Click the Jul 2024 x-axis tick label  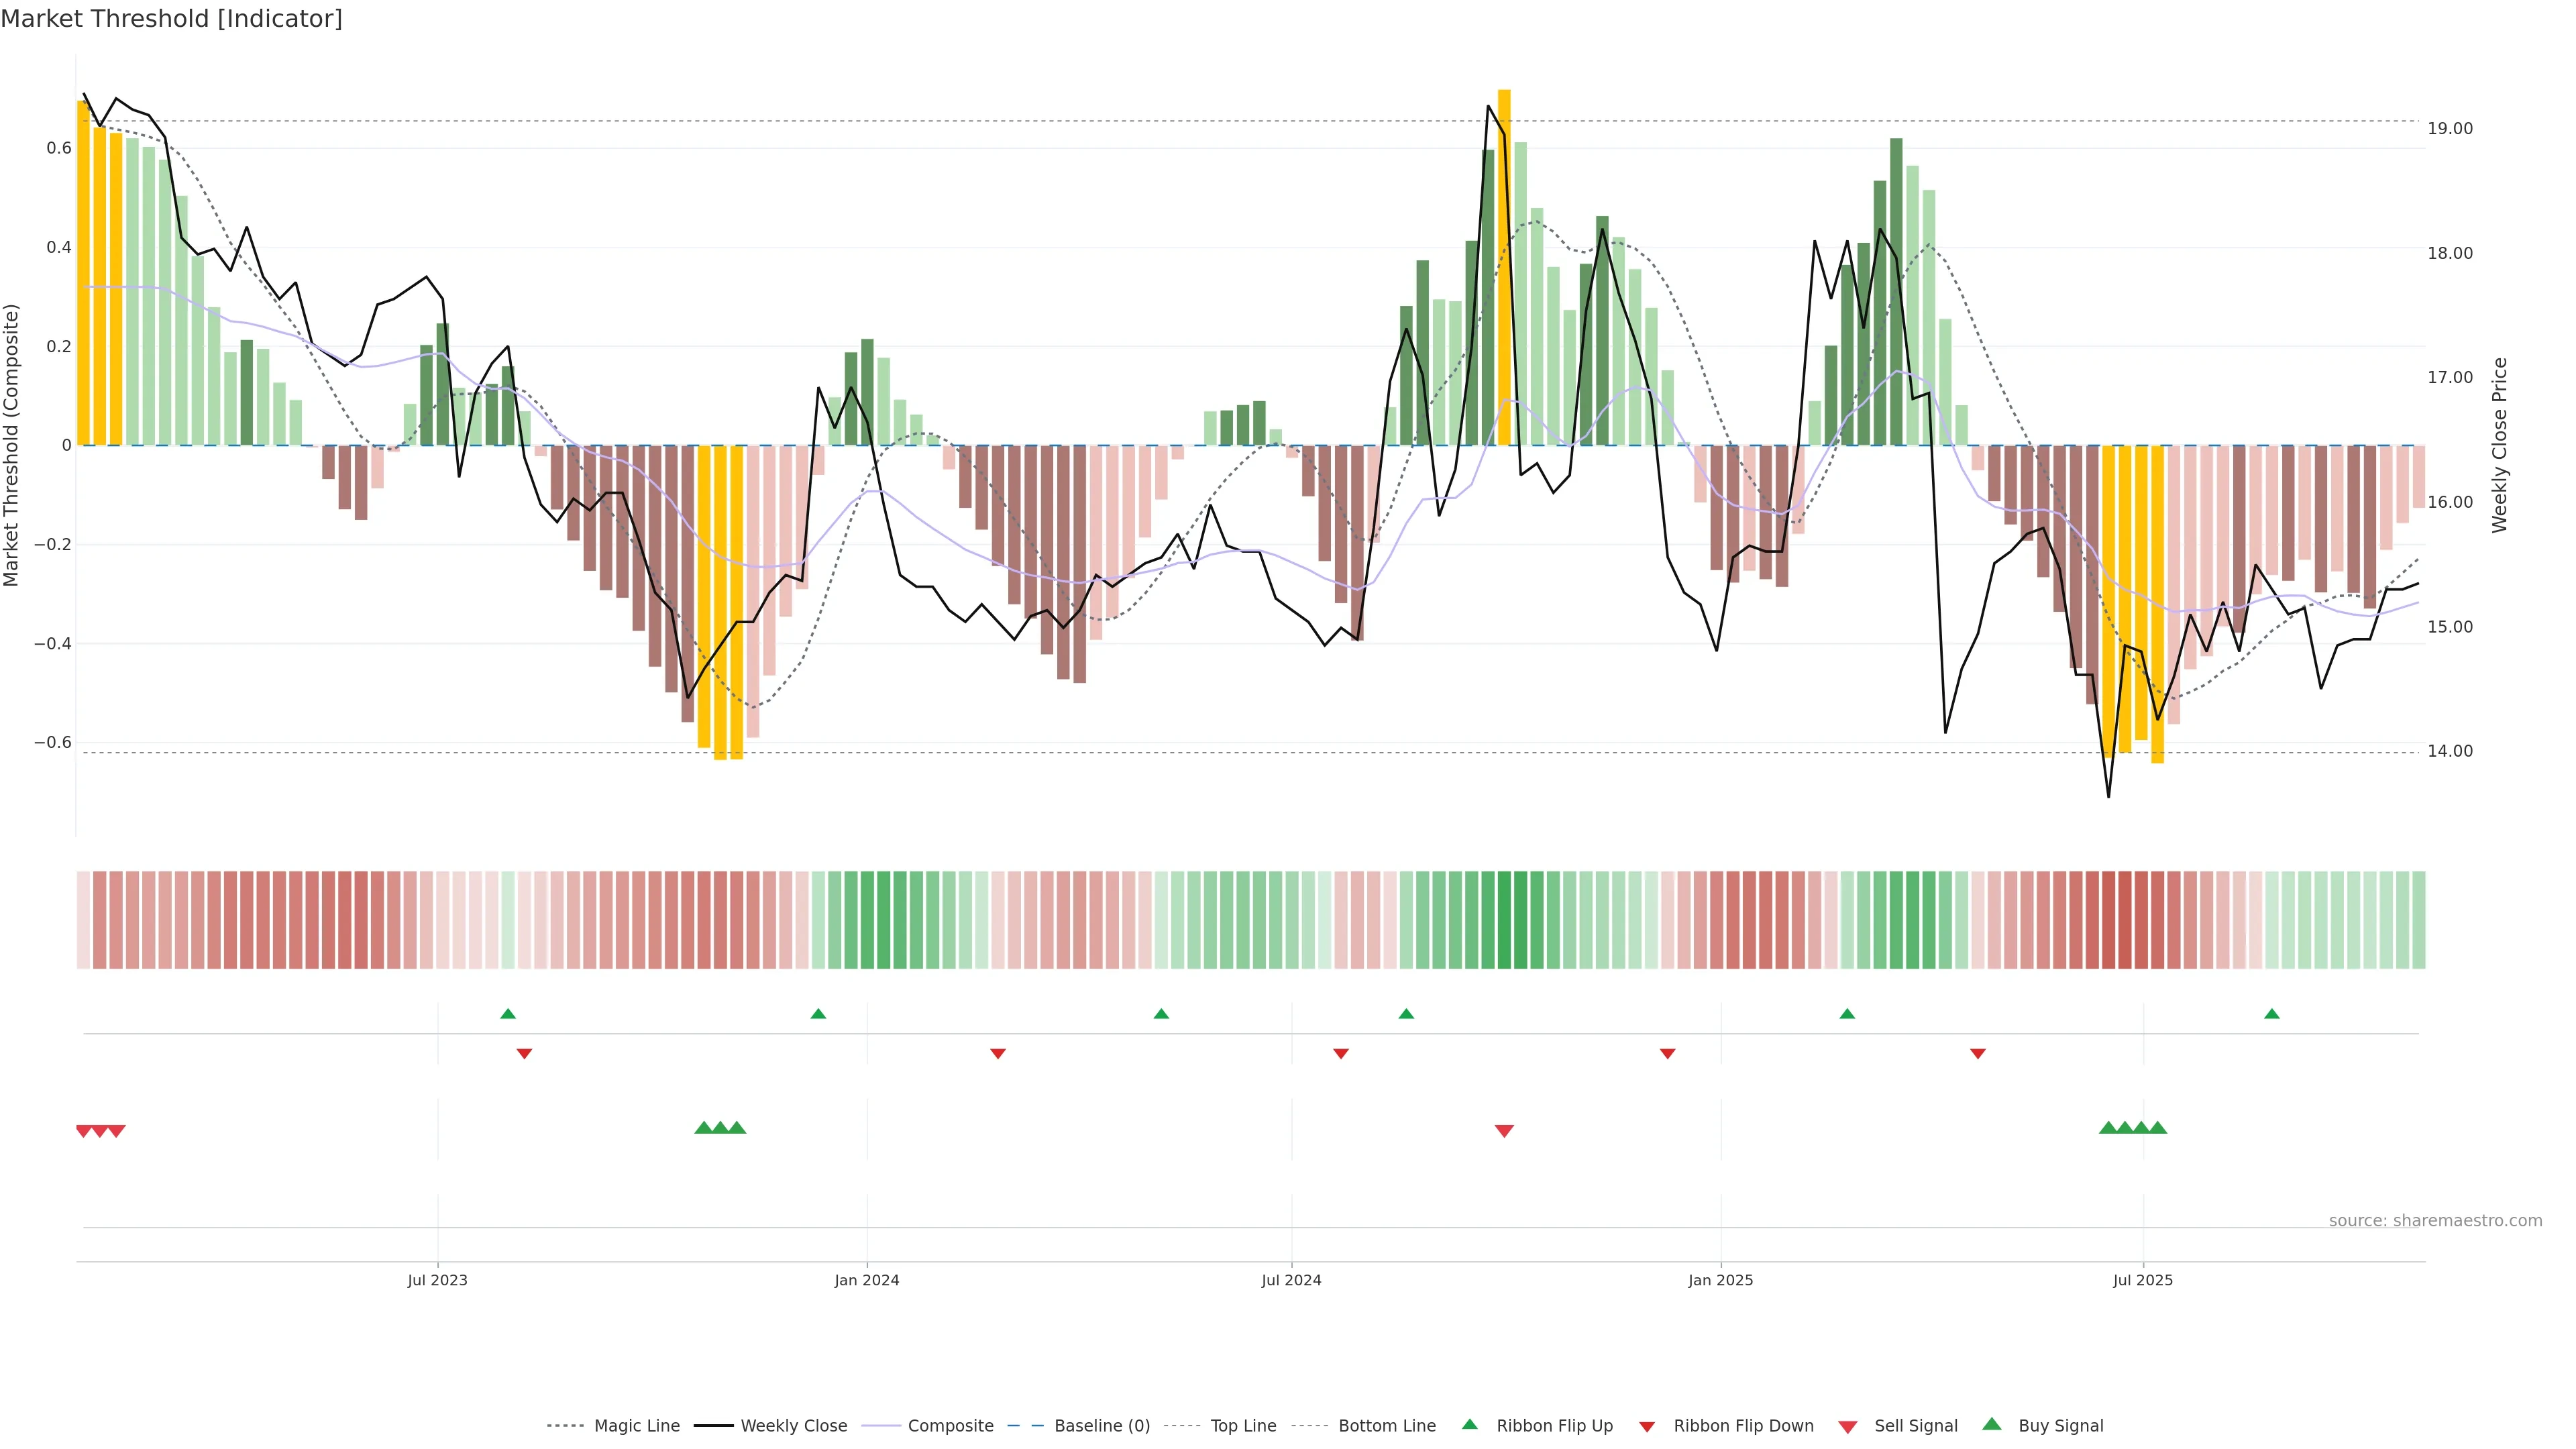1291,1280
